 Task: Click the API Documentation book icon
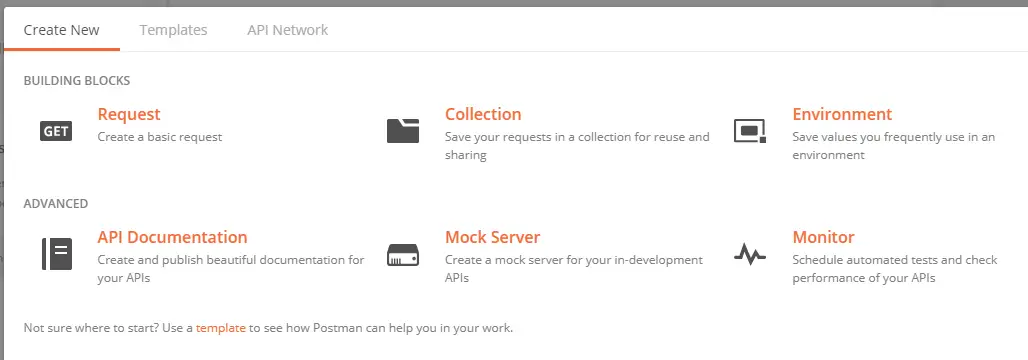coord(56,254)
